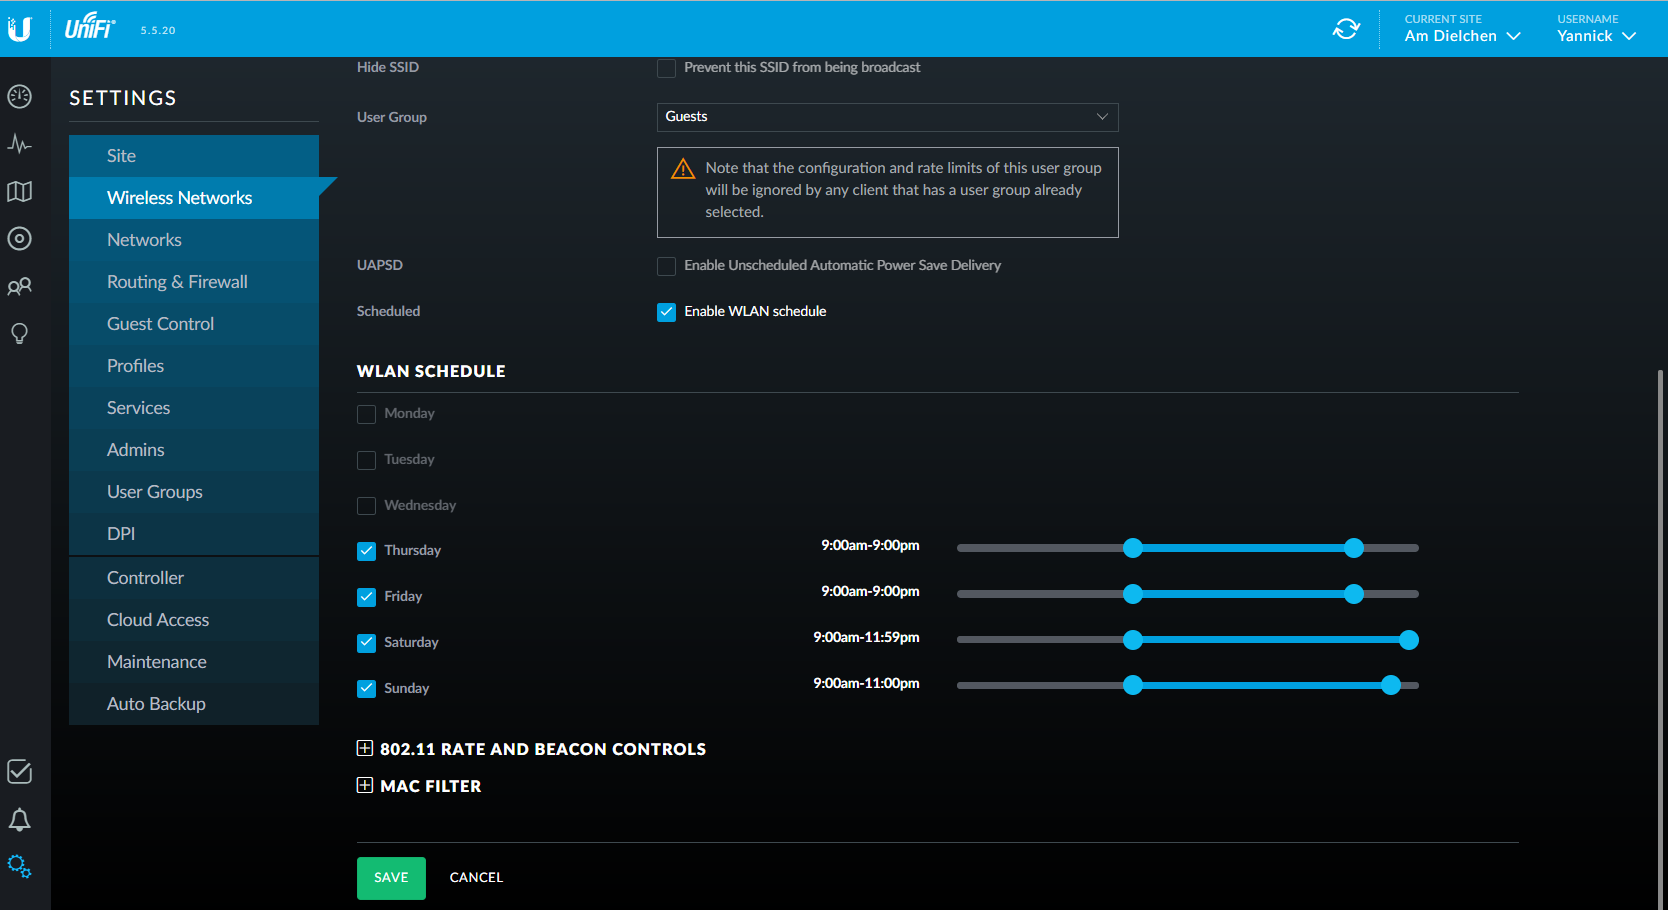Viewport: 1668px width, 910px height.
Task: Open the Map icon in sidebar
Action: (20, 191)
